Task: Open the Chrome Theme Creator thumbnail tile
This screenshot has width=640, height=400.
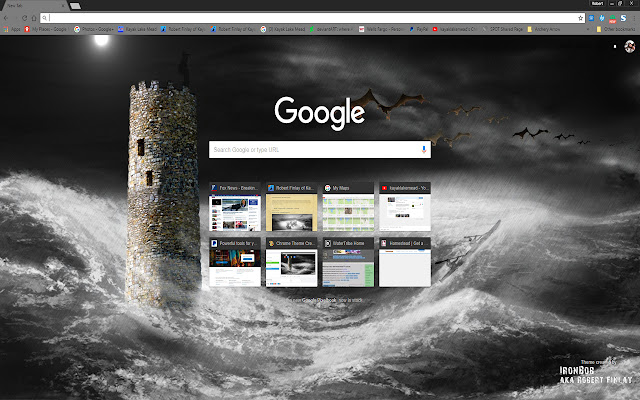Action: 291,262
